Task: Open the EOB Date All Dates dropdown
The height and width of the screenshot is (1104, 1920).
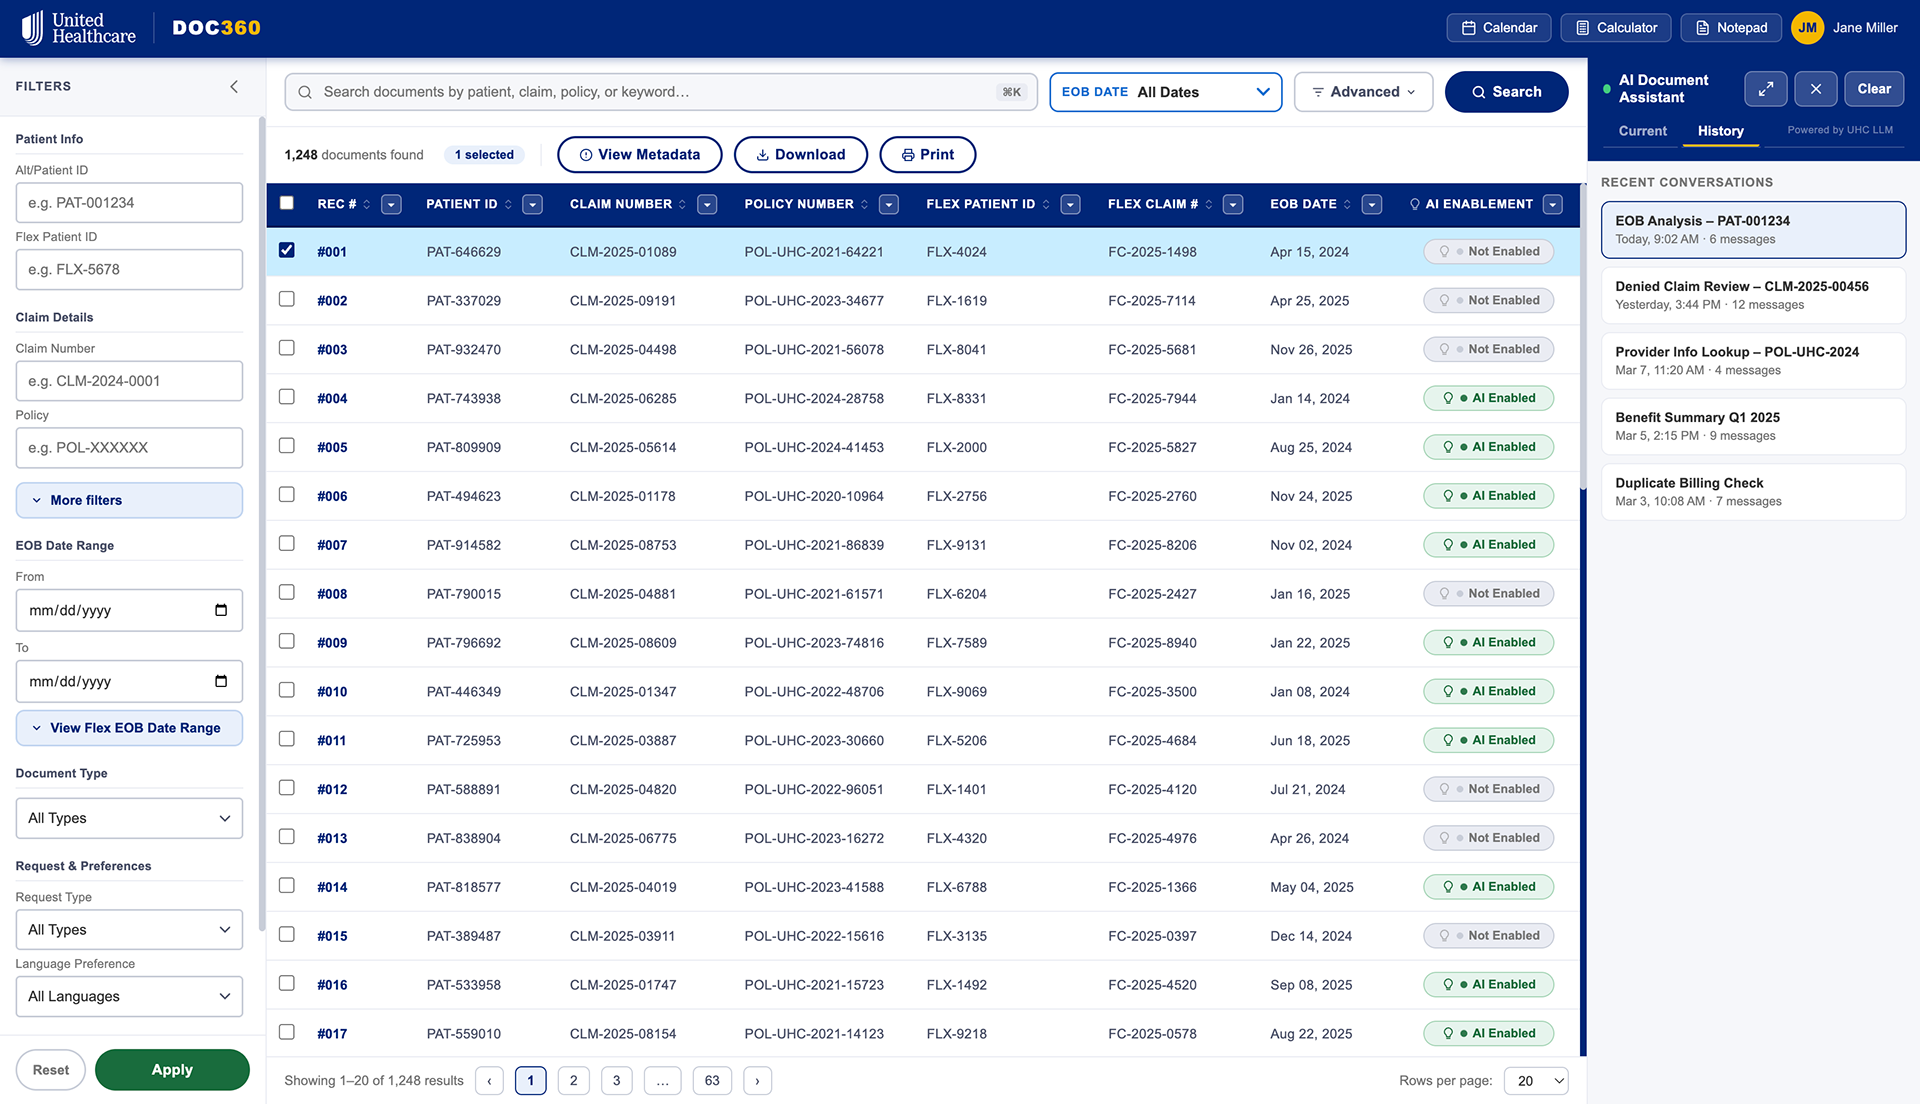Action: click(x=1165, y=92)
